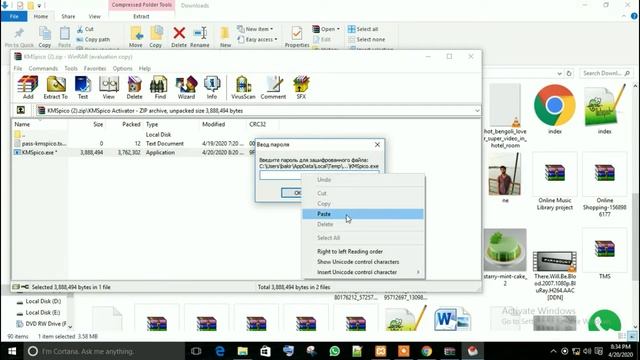Open the WinRAR Commands menu
Screen dimensions: 640x360
click(x=43, y=68)
